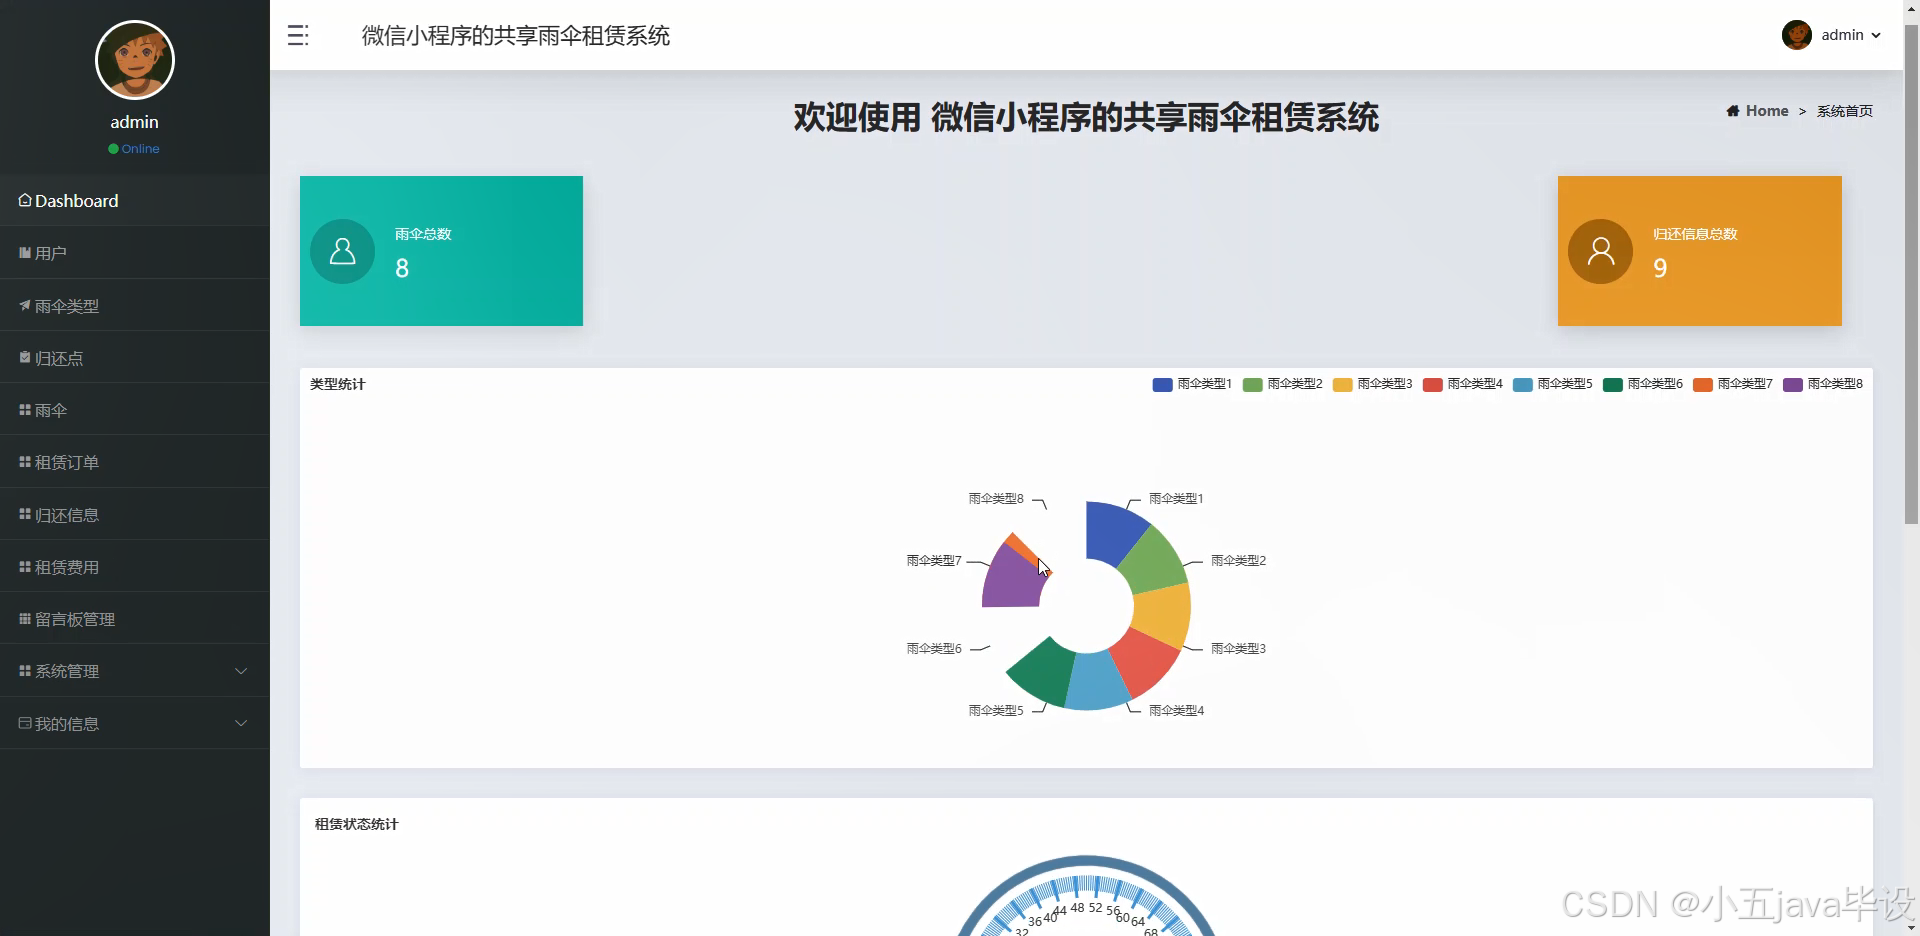
Task: Toggle 雨伞类型1 legend swatch
Action: (1162, 384)
